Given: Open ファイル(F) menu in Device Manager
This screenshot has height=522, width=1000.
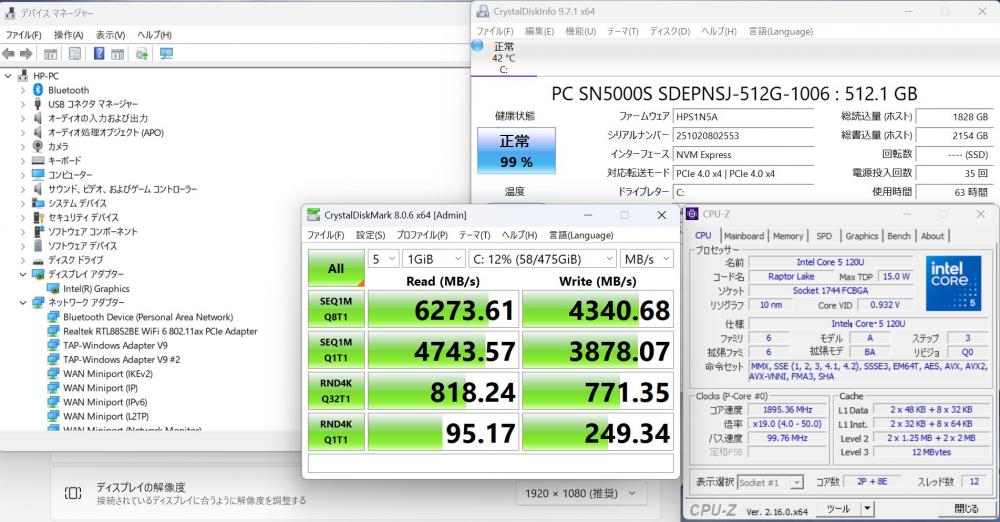Looking at the screenshot, I should [x=24, y=34].
